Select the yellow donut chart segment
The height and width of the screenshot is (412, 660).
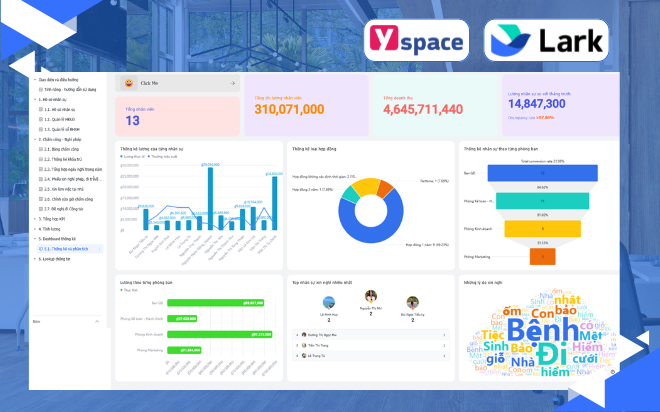click(365, 186)
